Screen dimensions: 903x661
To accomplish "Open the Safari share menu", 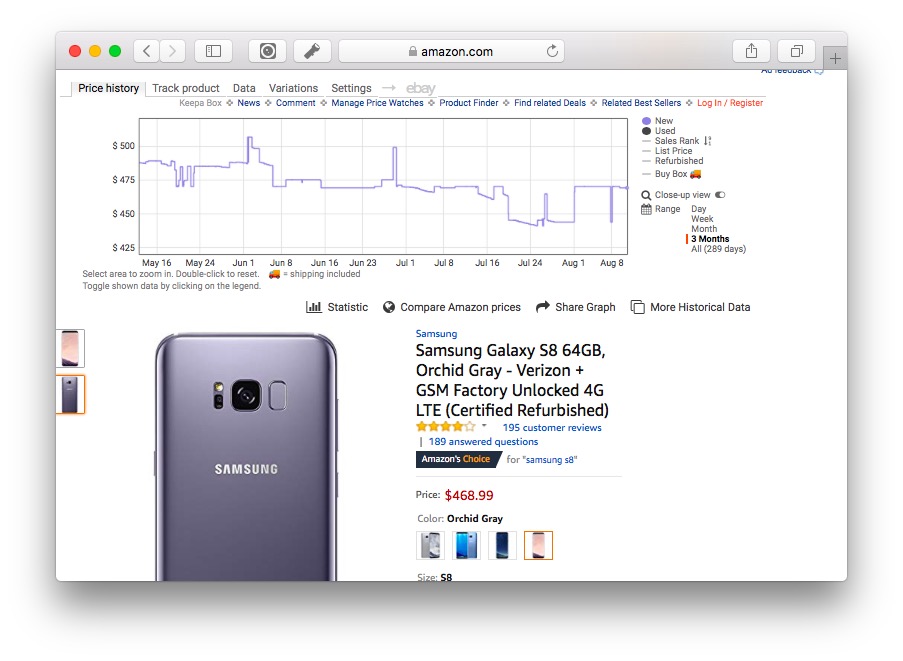I will tap(752, 51).
